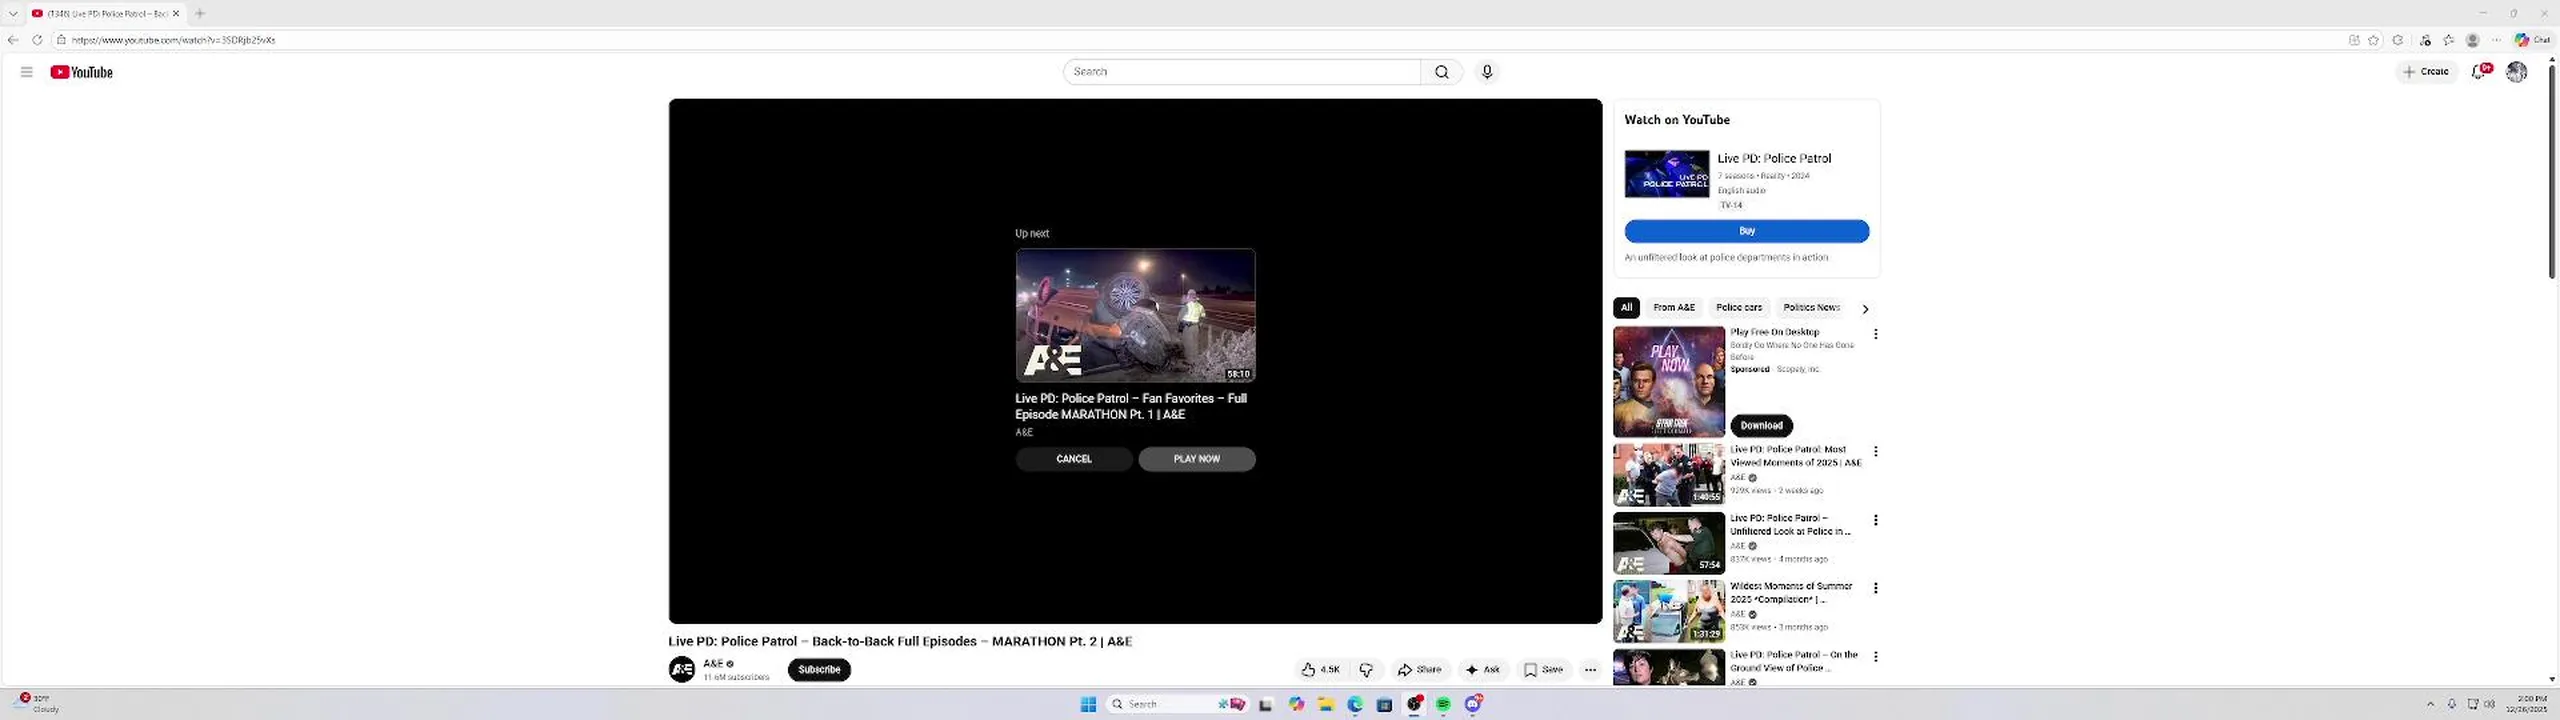Open browser tab list dropdown
Image resolution: width=2560 pixels, height=720 pixels.
pyautogui.click(x=13, y=13)
